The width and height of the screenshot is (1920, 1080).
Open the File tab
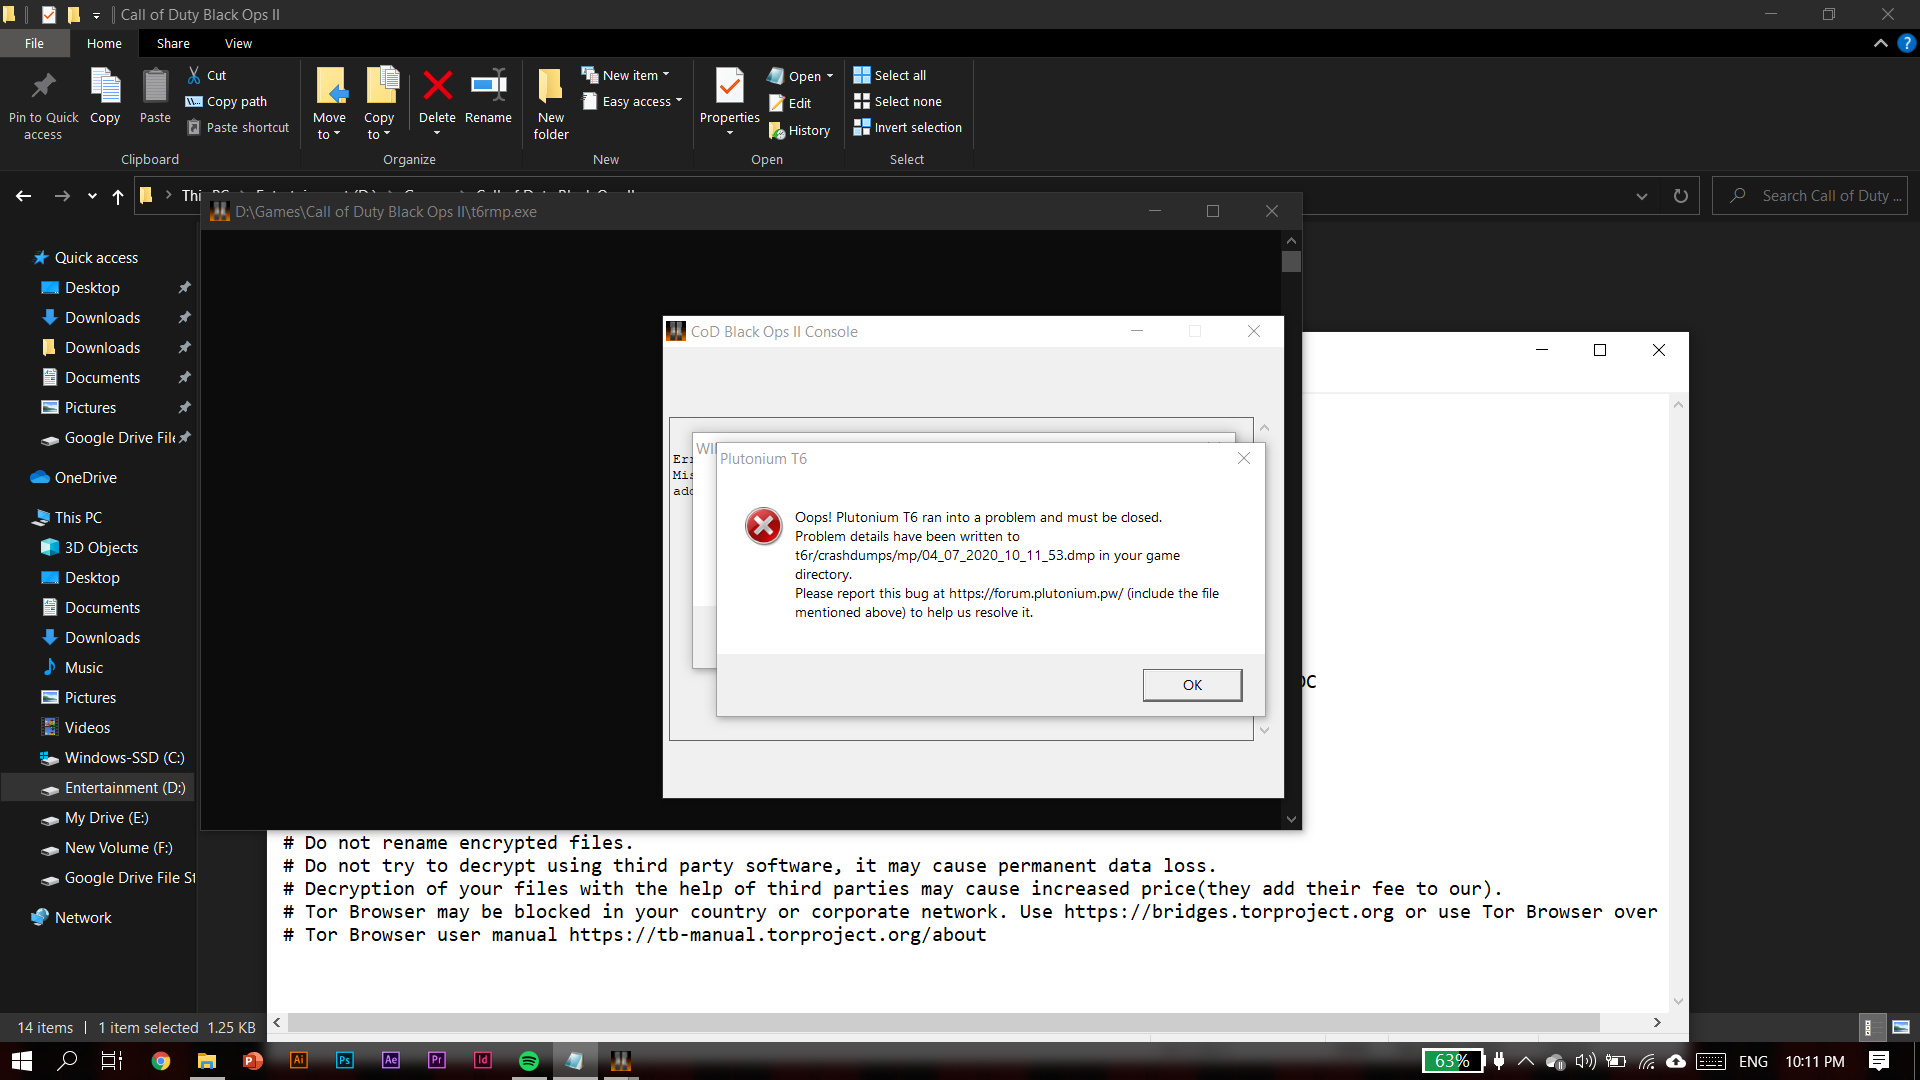coord(35,43)
